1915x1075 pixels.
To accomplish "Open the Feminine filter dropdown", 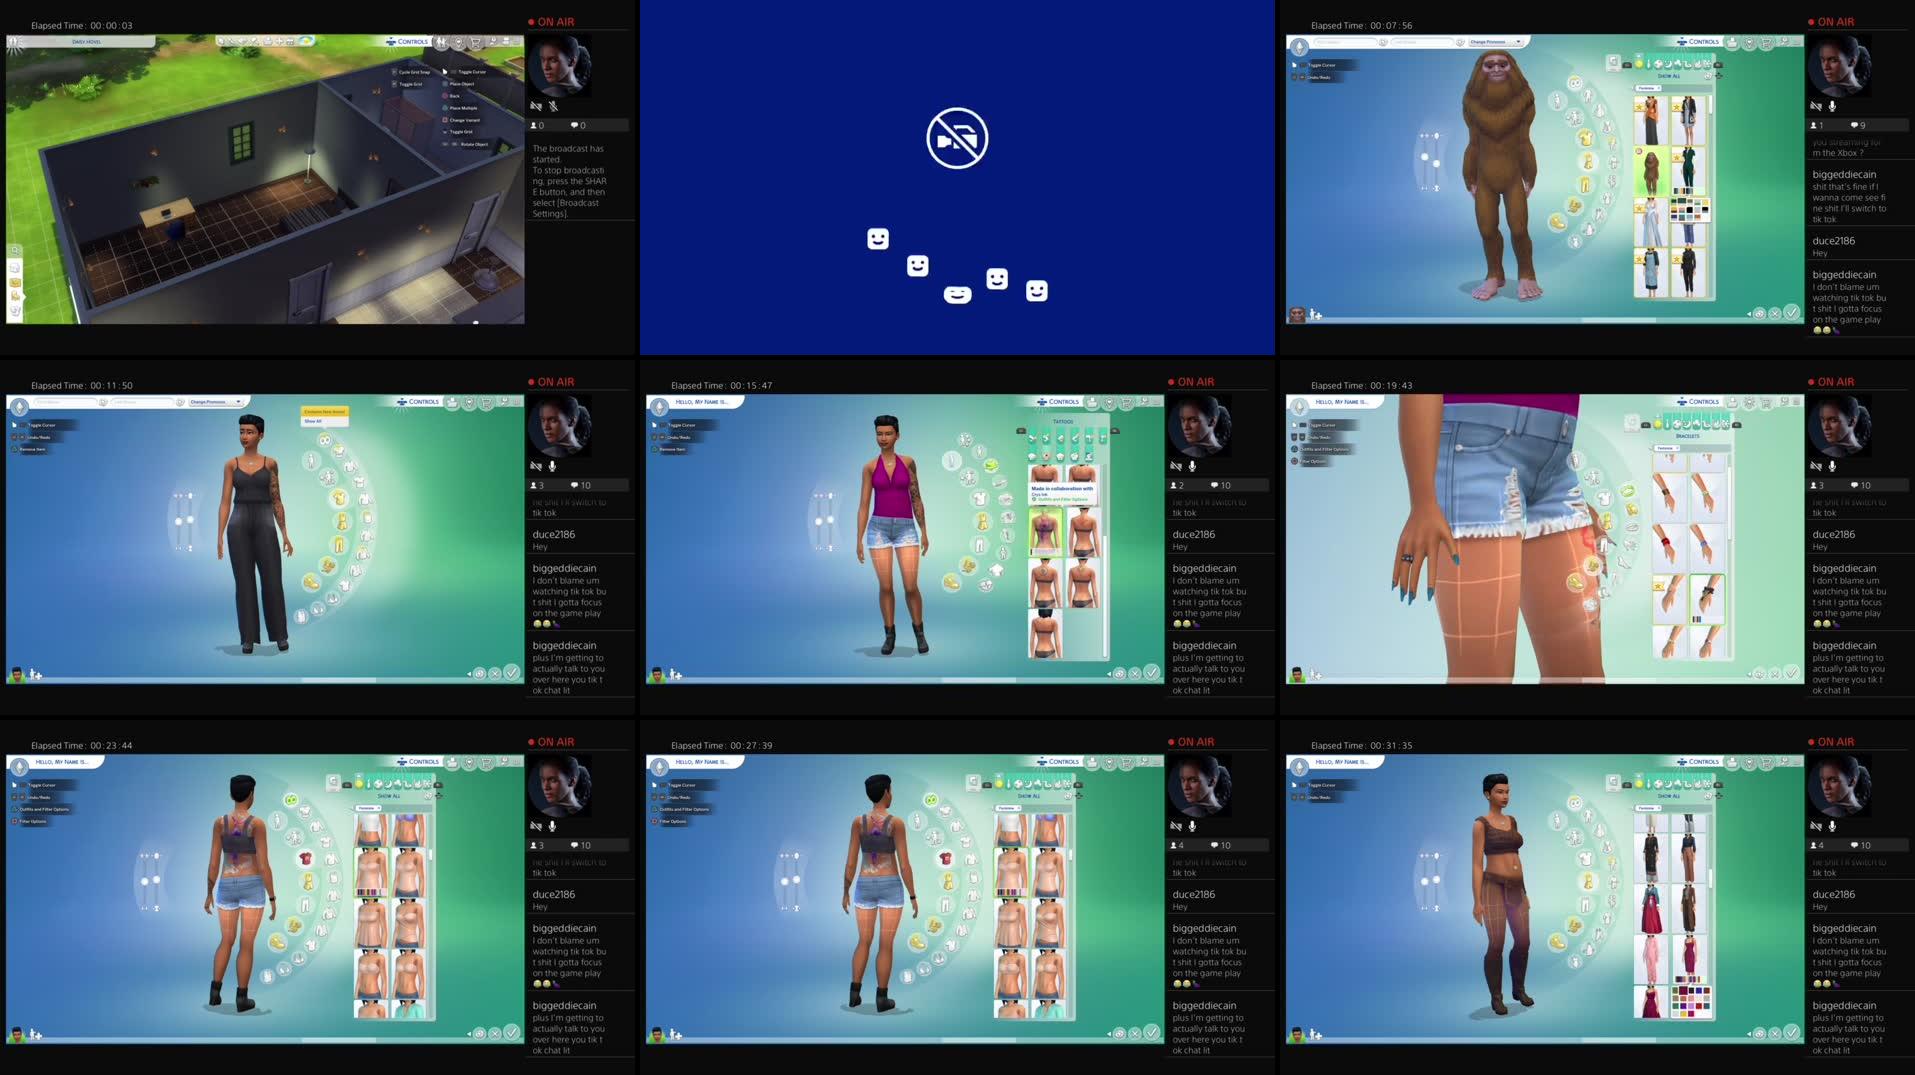I will [1668, 448].
